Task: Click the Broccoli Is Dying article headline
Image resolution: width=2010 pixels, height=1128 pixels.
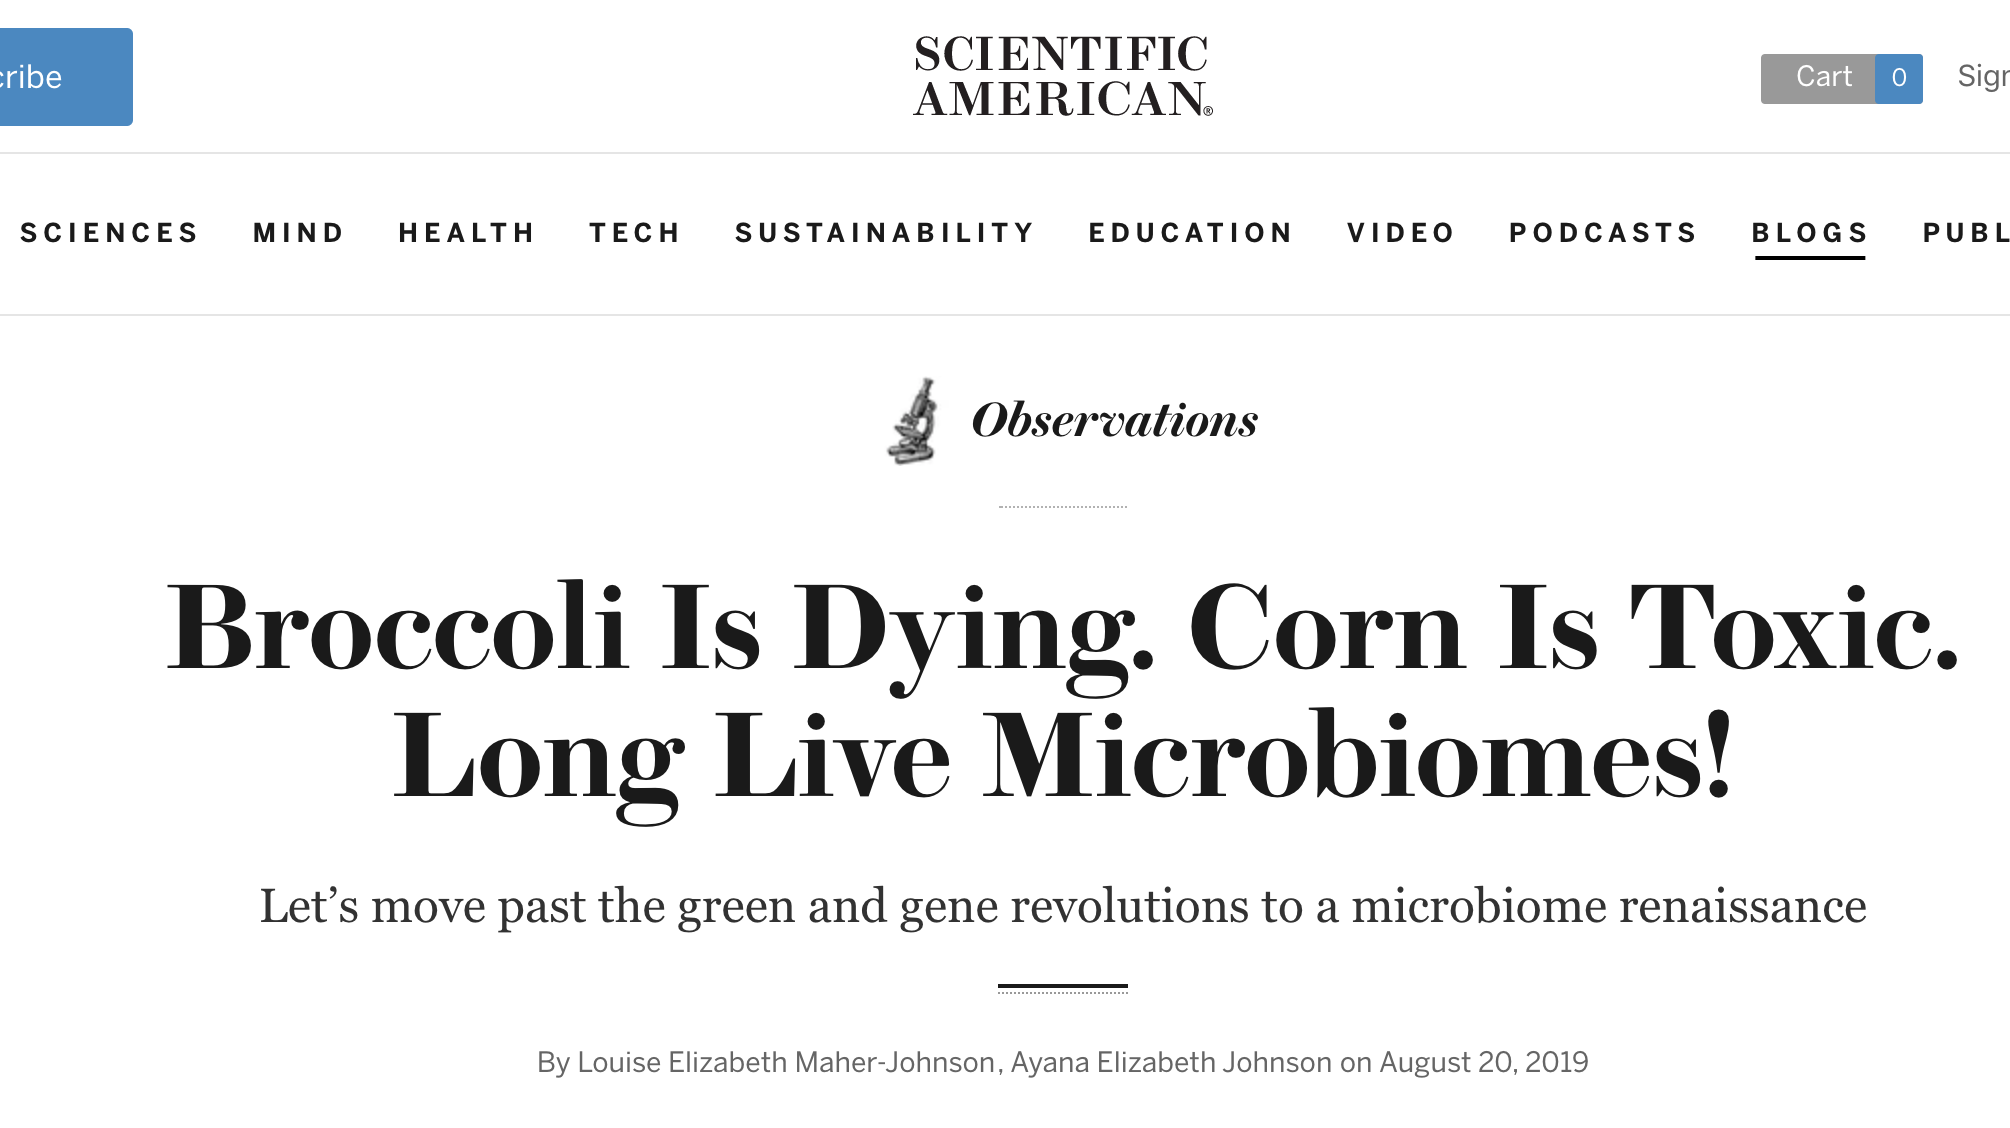Action: click(x=1062, y=692)
